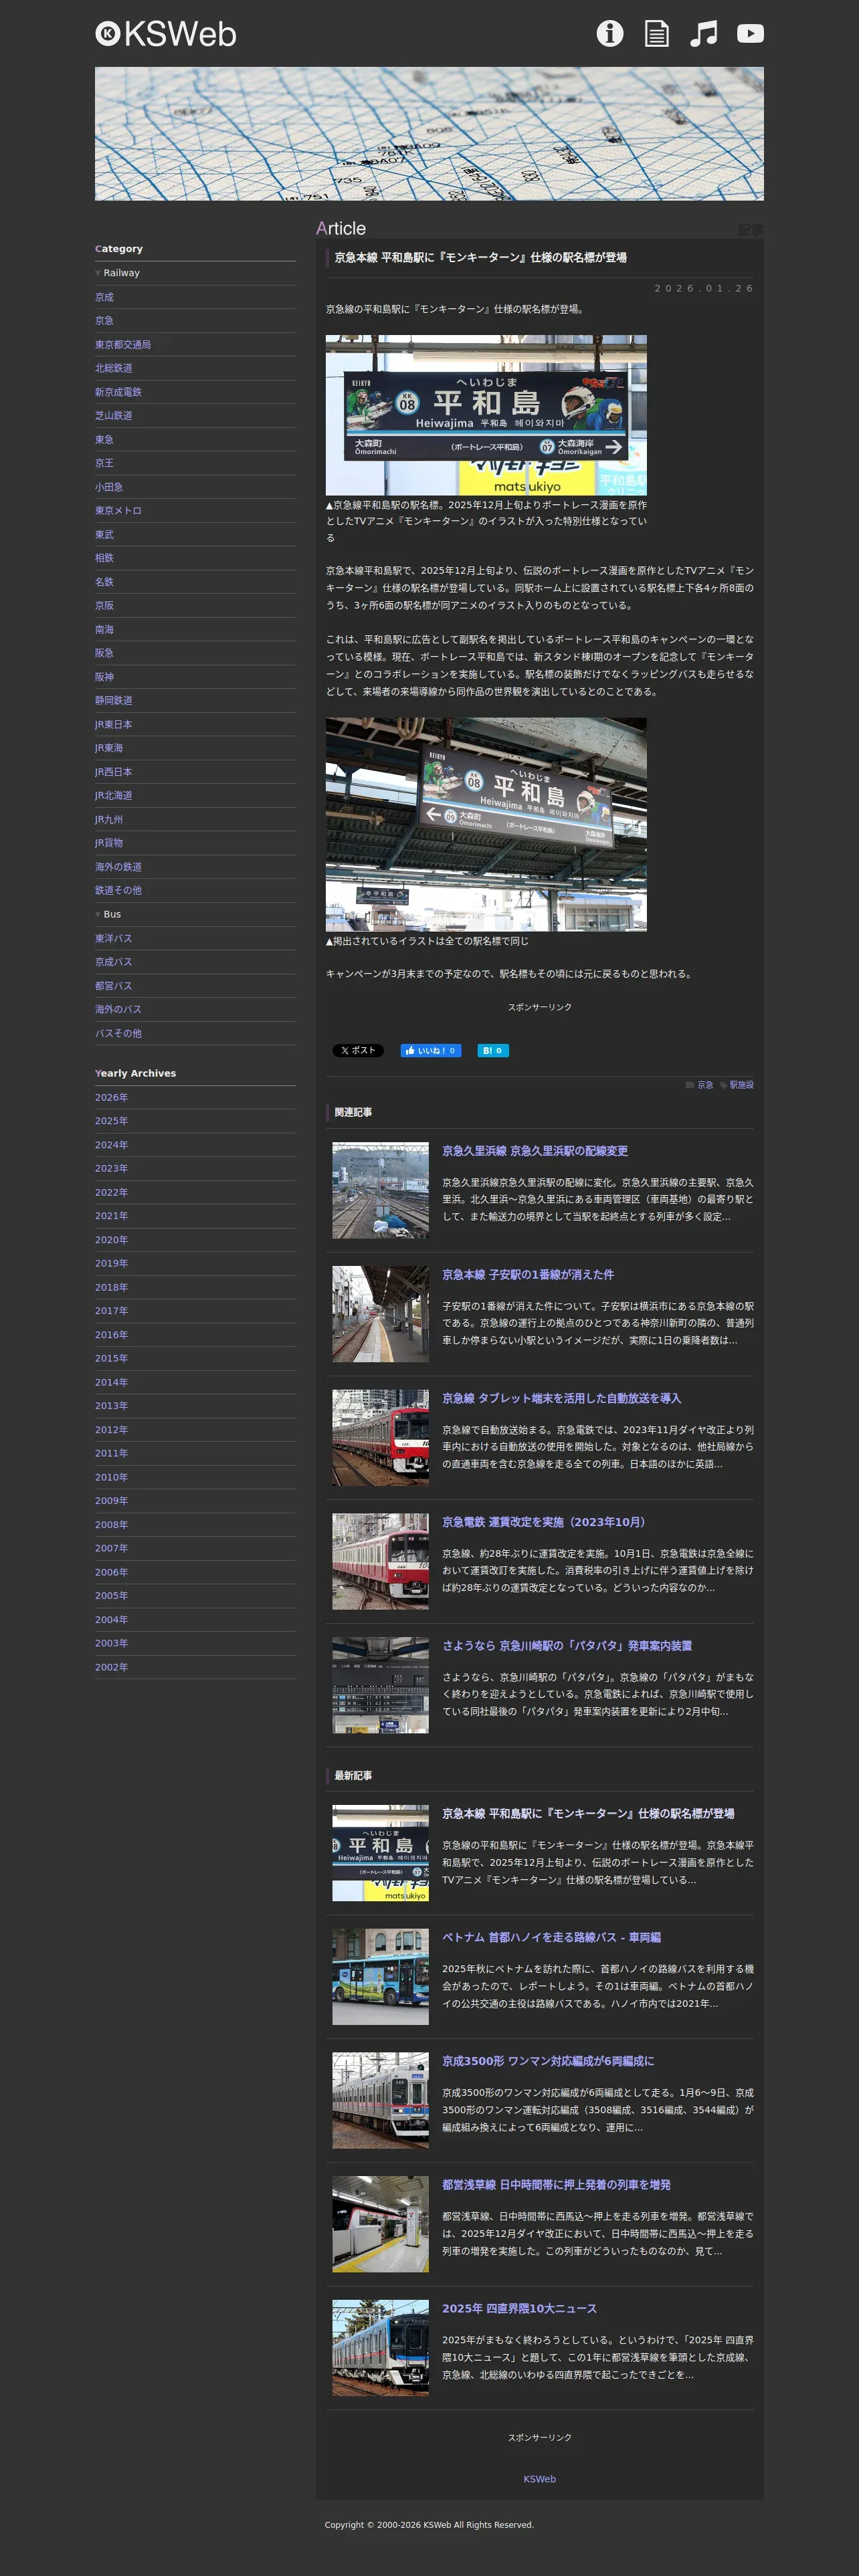The width and height of the screenshot is (859, 2576).
Task: Open the 北総鉄道 category
Action: (113, 368)
